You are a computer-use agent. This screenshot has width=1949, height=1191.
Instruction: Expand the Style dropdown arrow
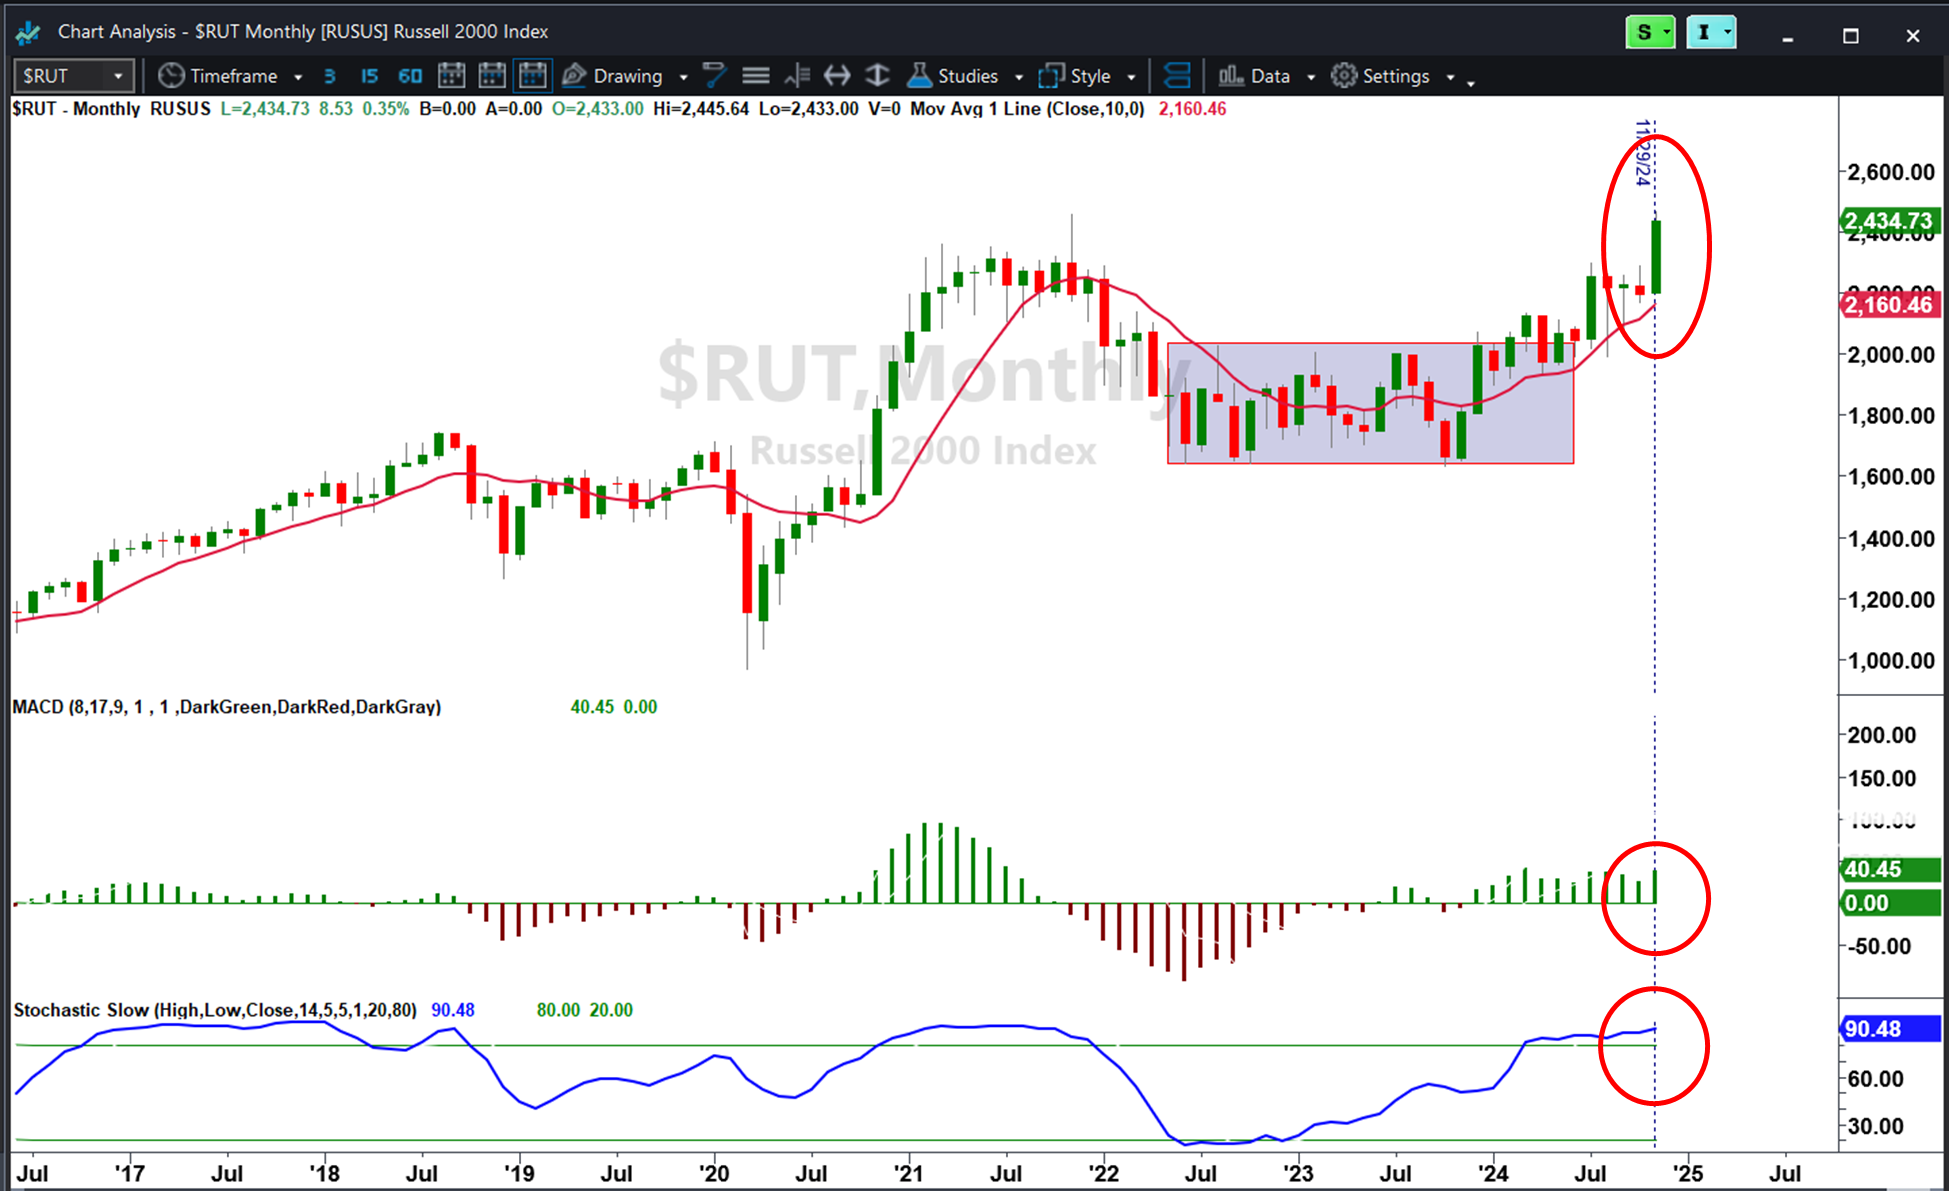[1131, 77]
